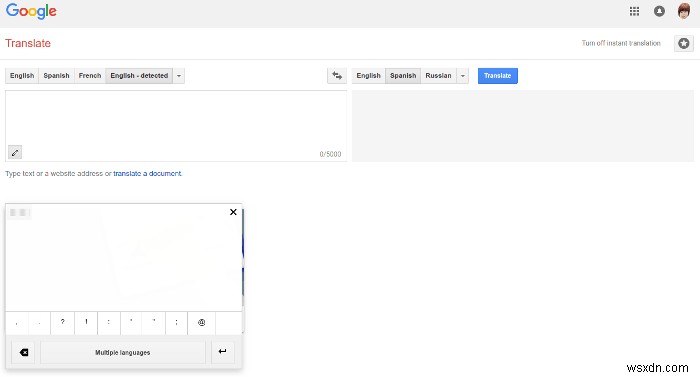Click the red Translate page title
The height and width of the screenshot is (378, 700).
pos(28,43)
